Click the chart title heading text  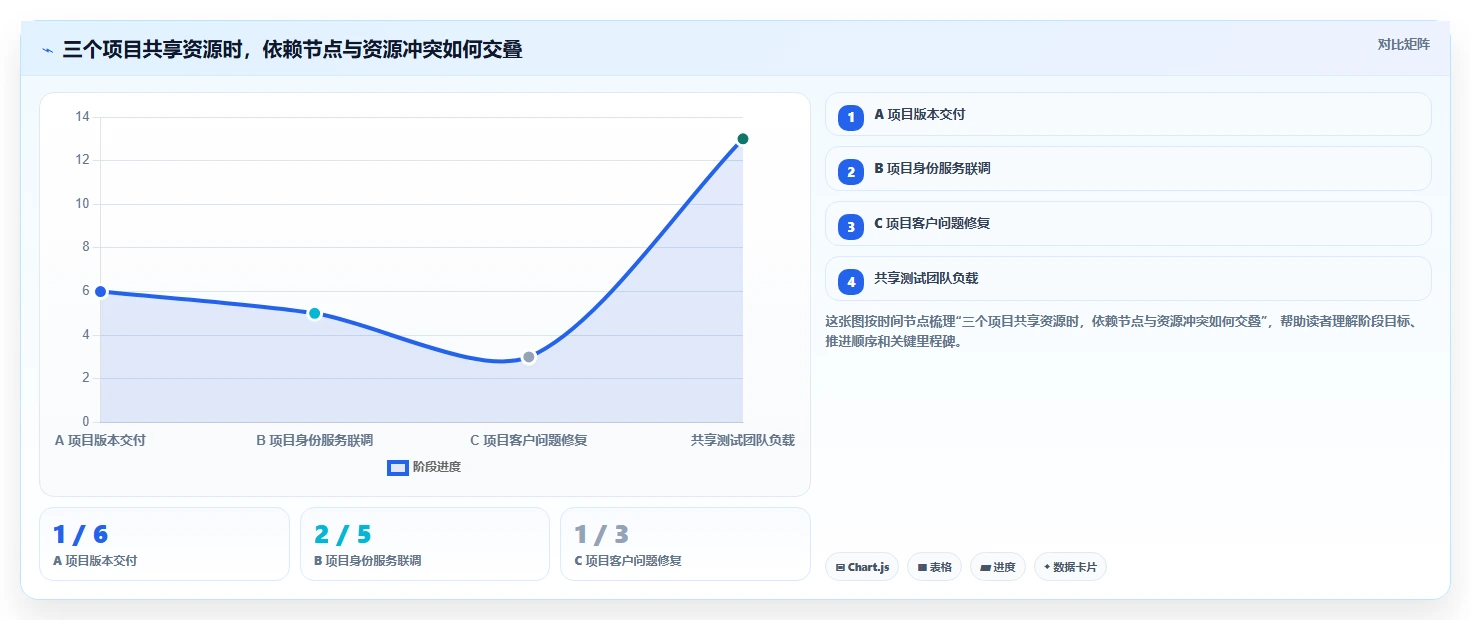point(292,50)
